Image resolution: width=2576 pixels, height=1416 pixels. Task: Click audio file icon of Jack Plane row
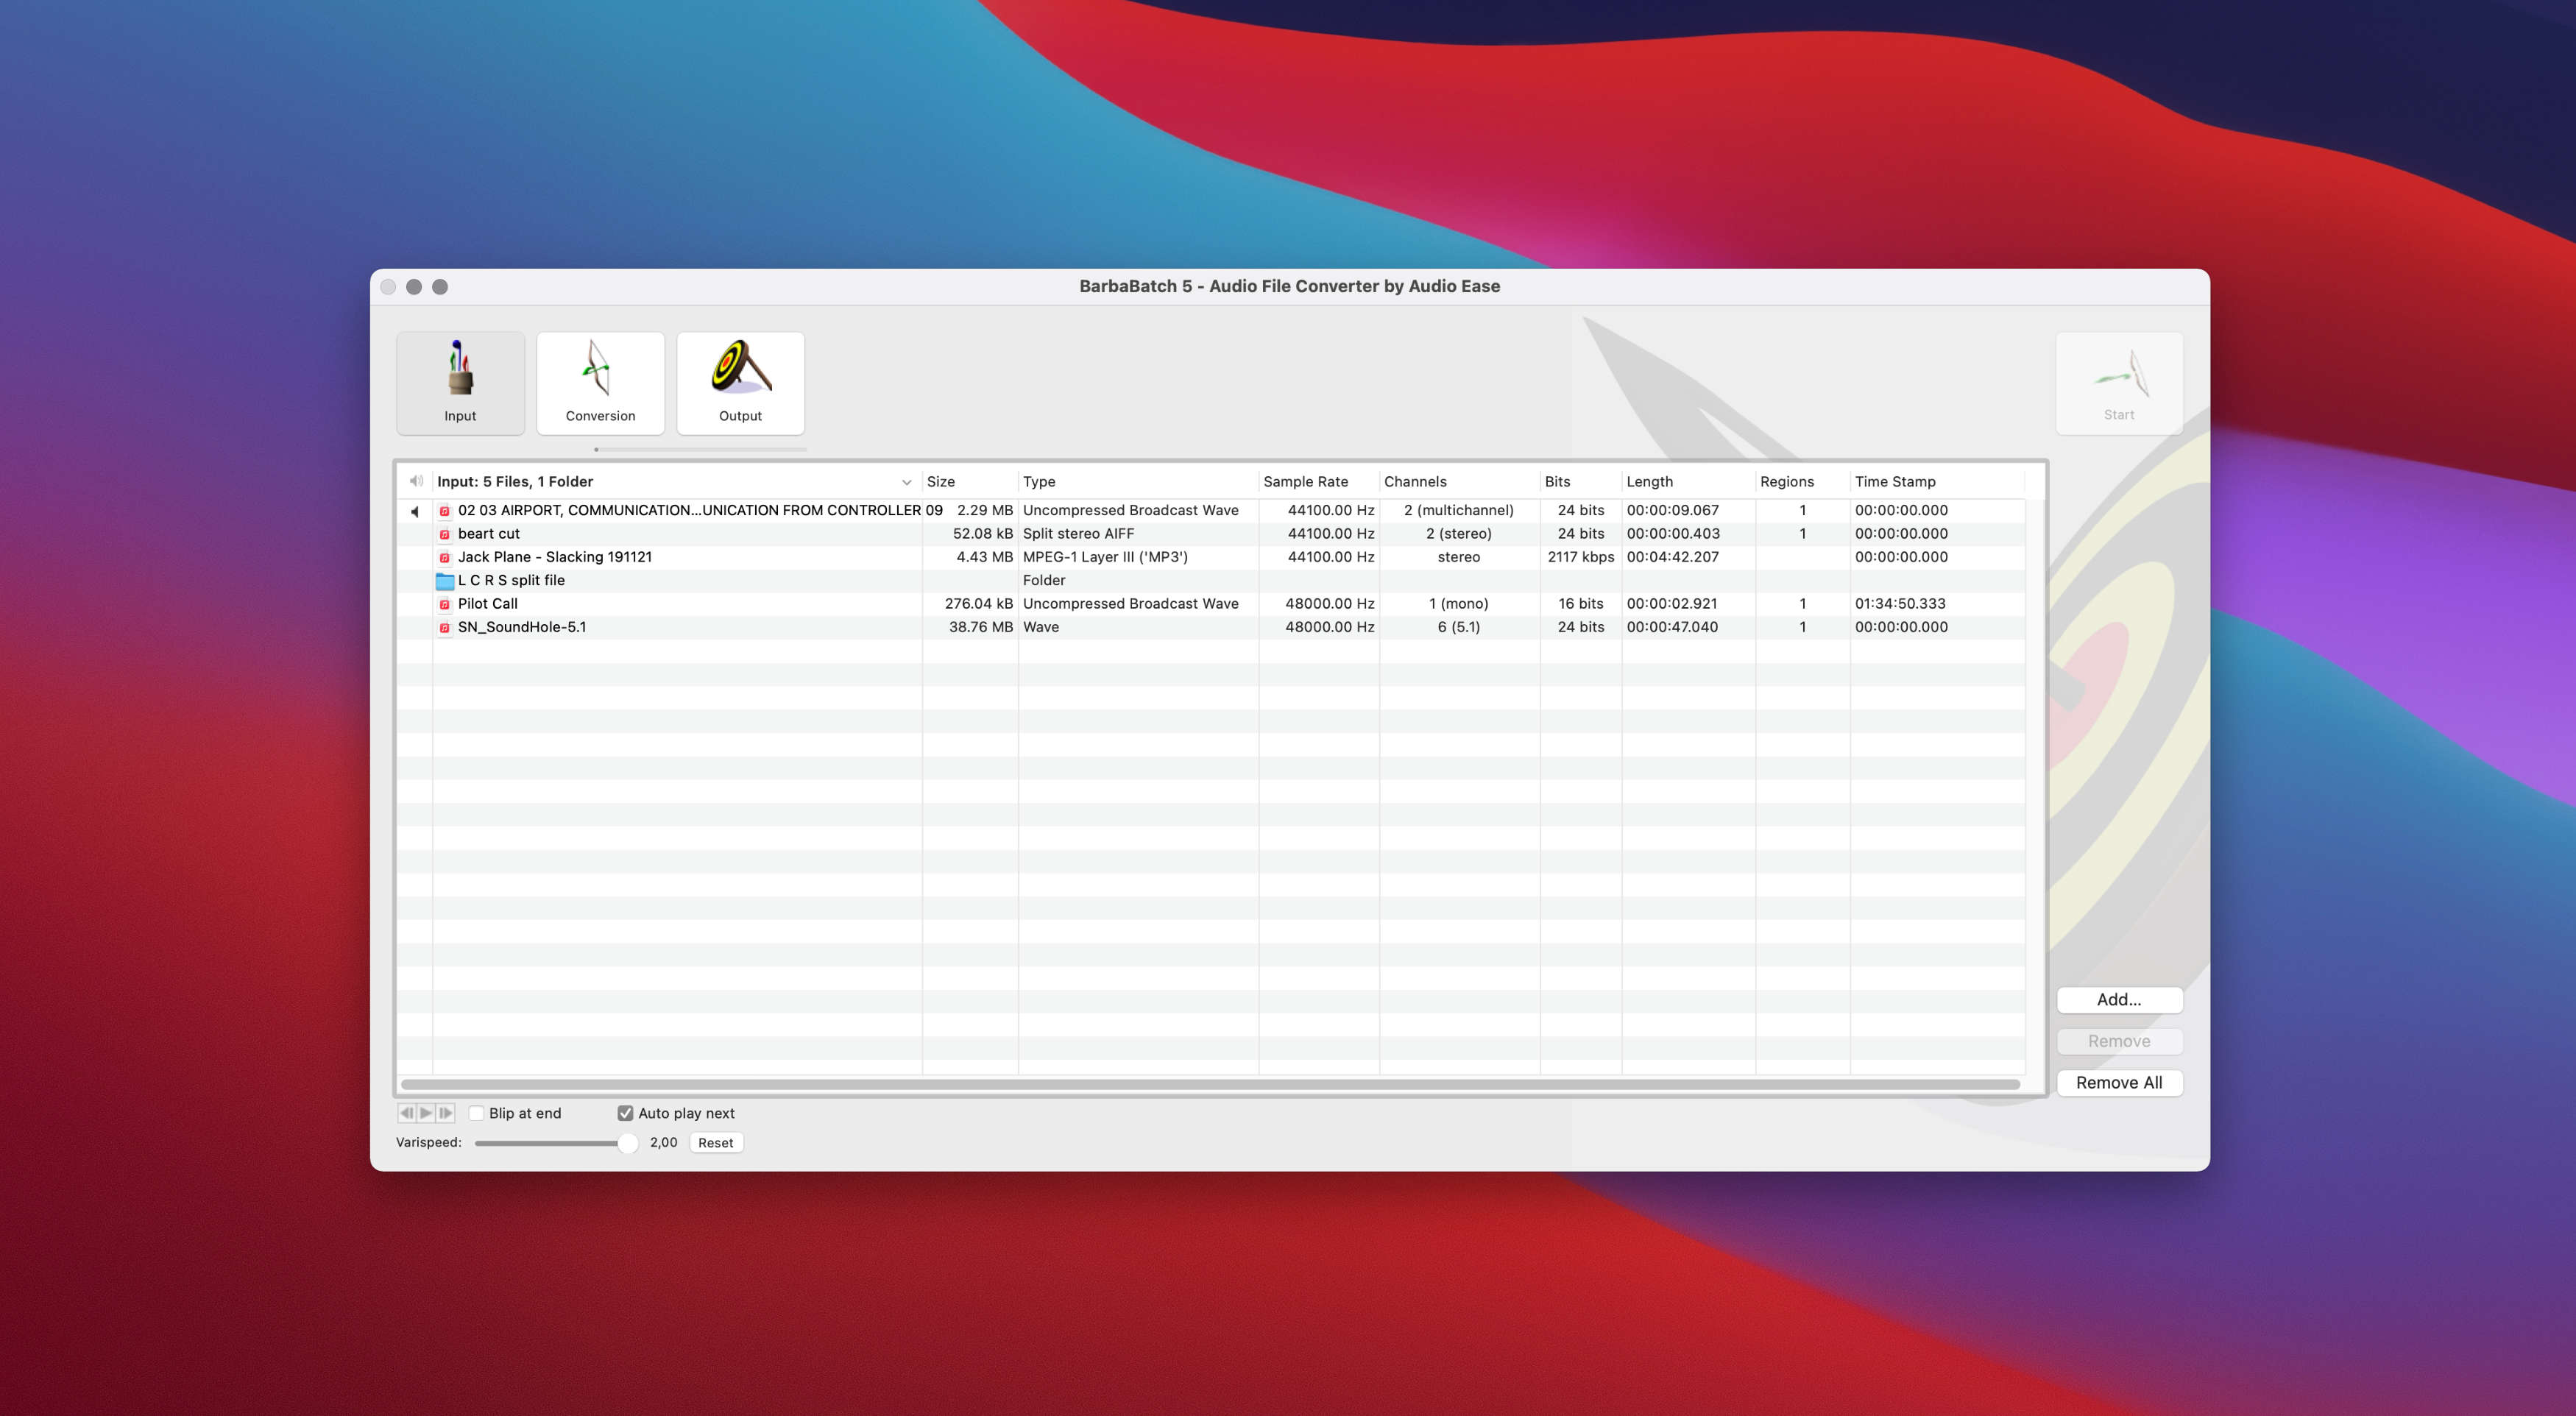[x=445, y=558]
